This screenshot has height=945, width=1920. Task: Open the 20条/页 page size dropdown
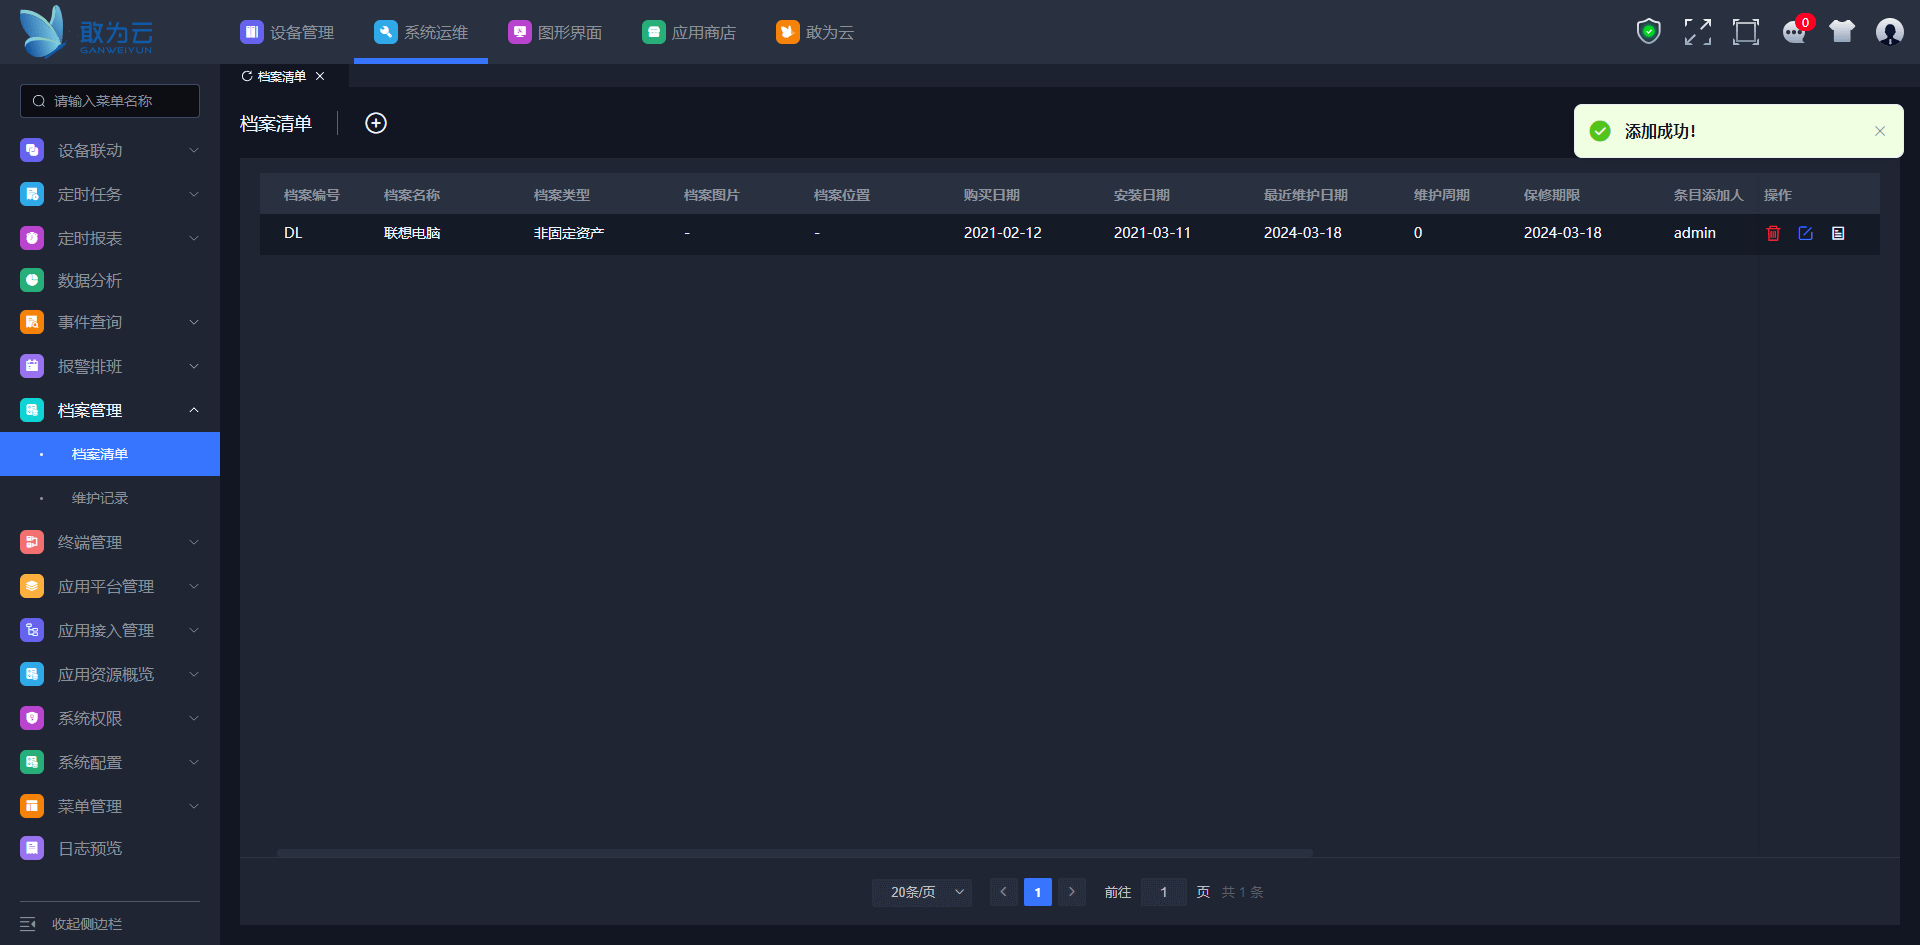[x=922, y=892]
